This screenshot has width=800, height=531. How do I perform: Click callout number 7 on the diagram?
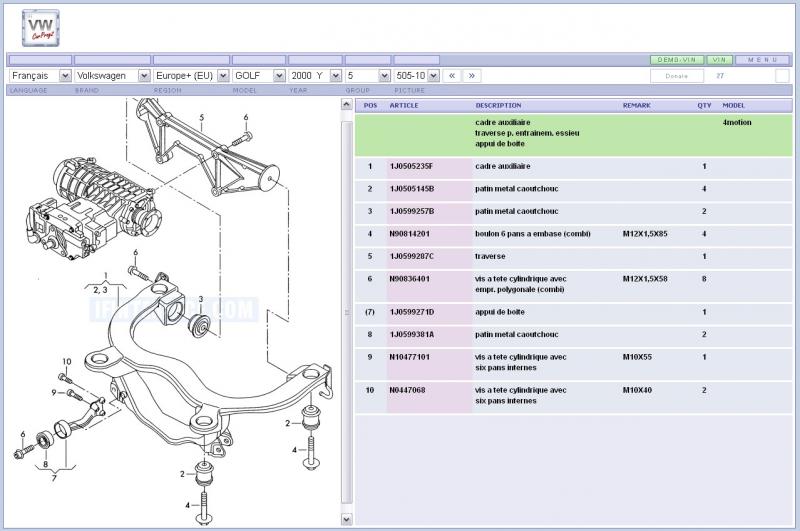[x=54, y=478]
